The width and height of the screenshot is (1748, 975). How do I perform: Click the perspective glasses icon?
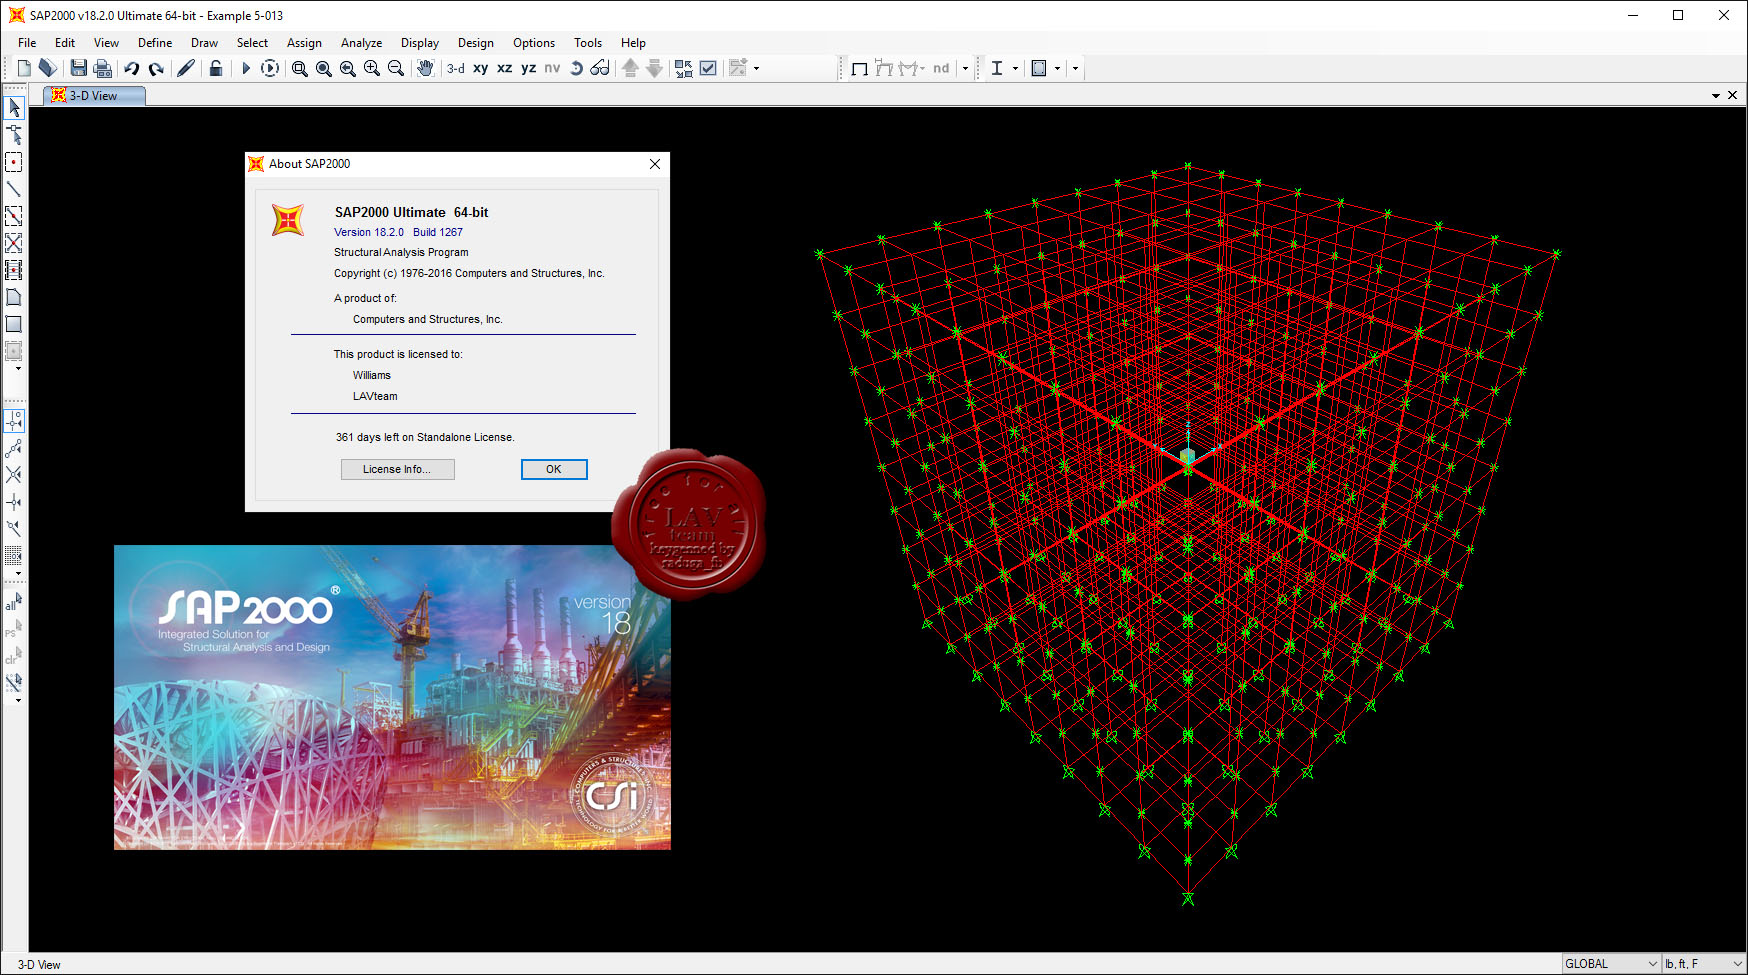pos(600,68)
